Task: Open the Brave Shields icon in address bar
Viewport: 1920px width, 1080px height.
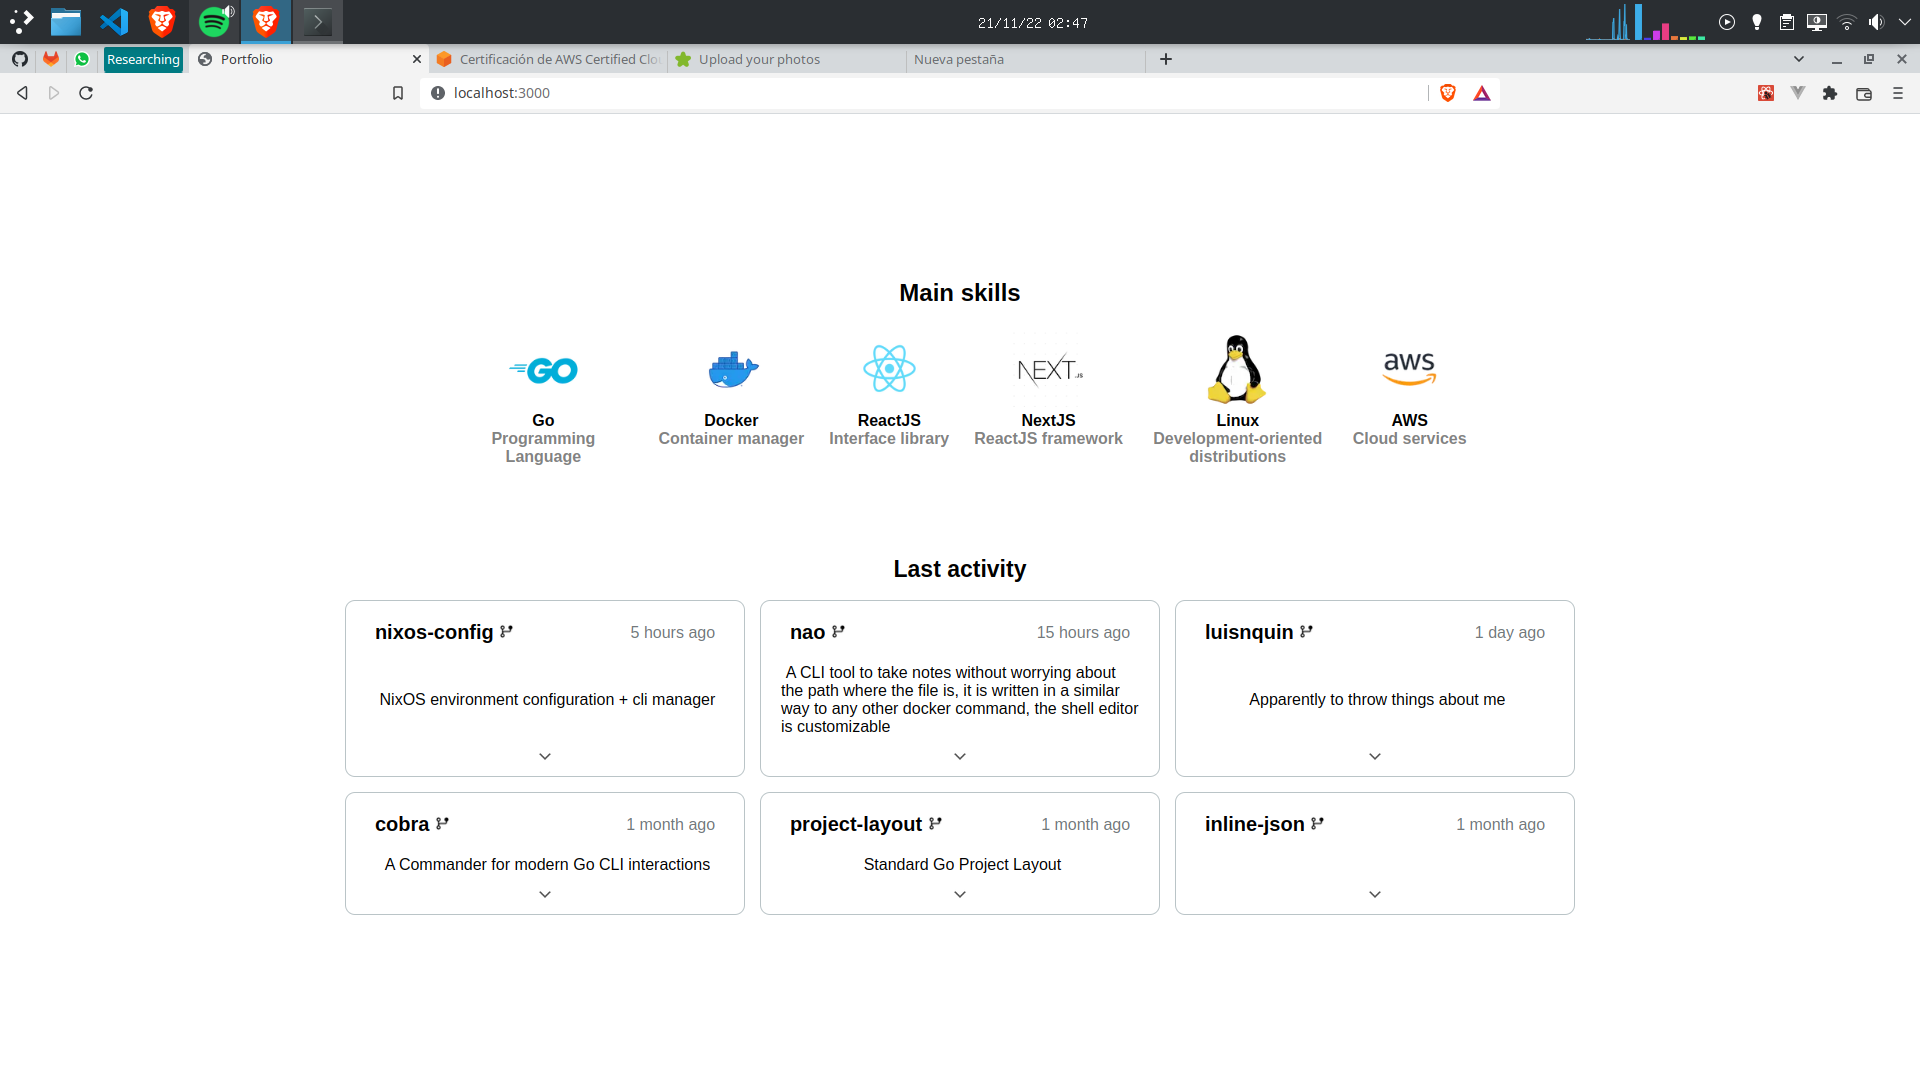Action: click(x=1448, y=93)
